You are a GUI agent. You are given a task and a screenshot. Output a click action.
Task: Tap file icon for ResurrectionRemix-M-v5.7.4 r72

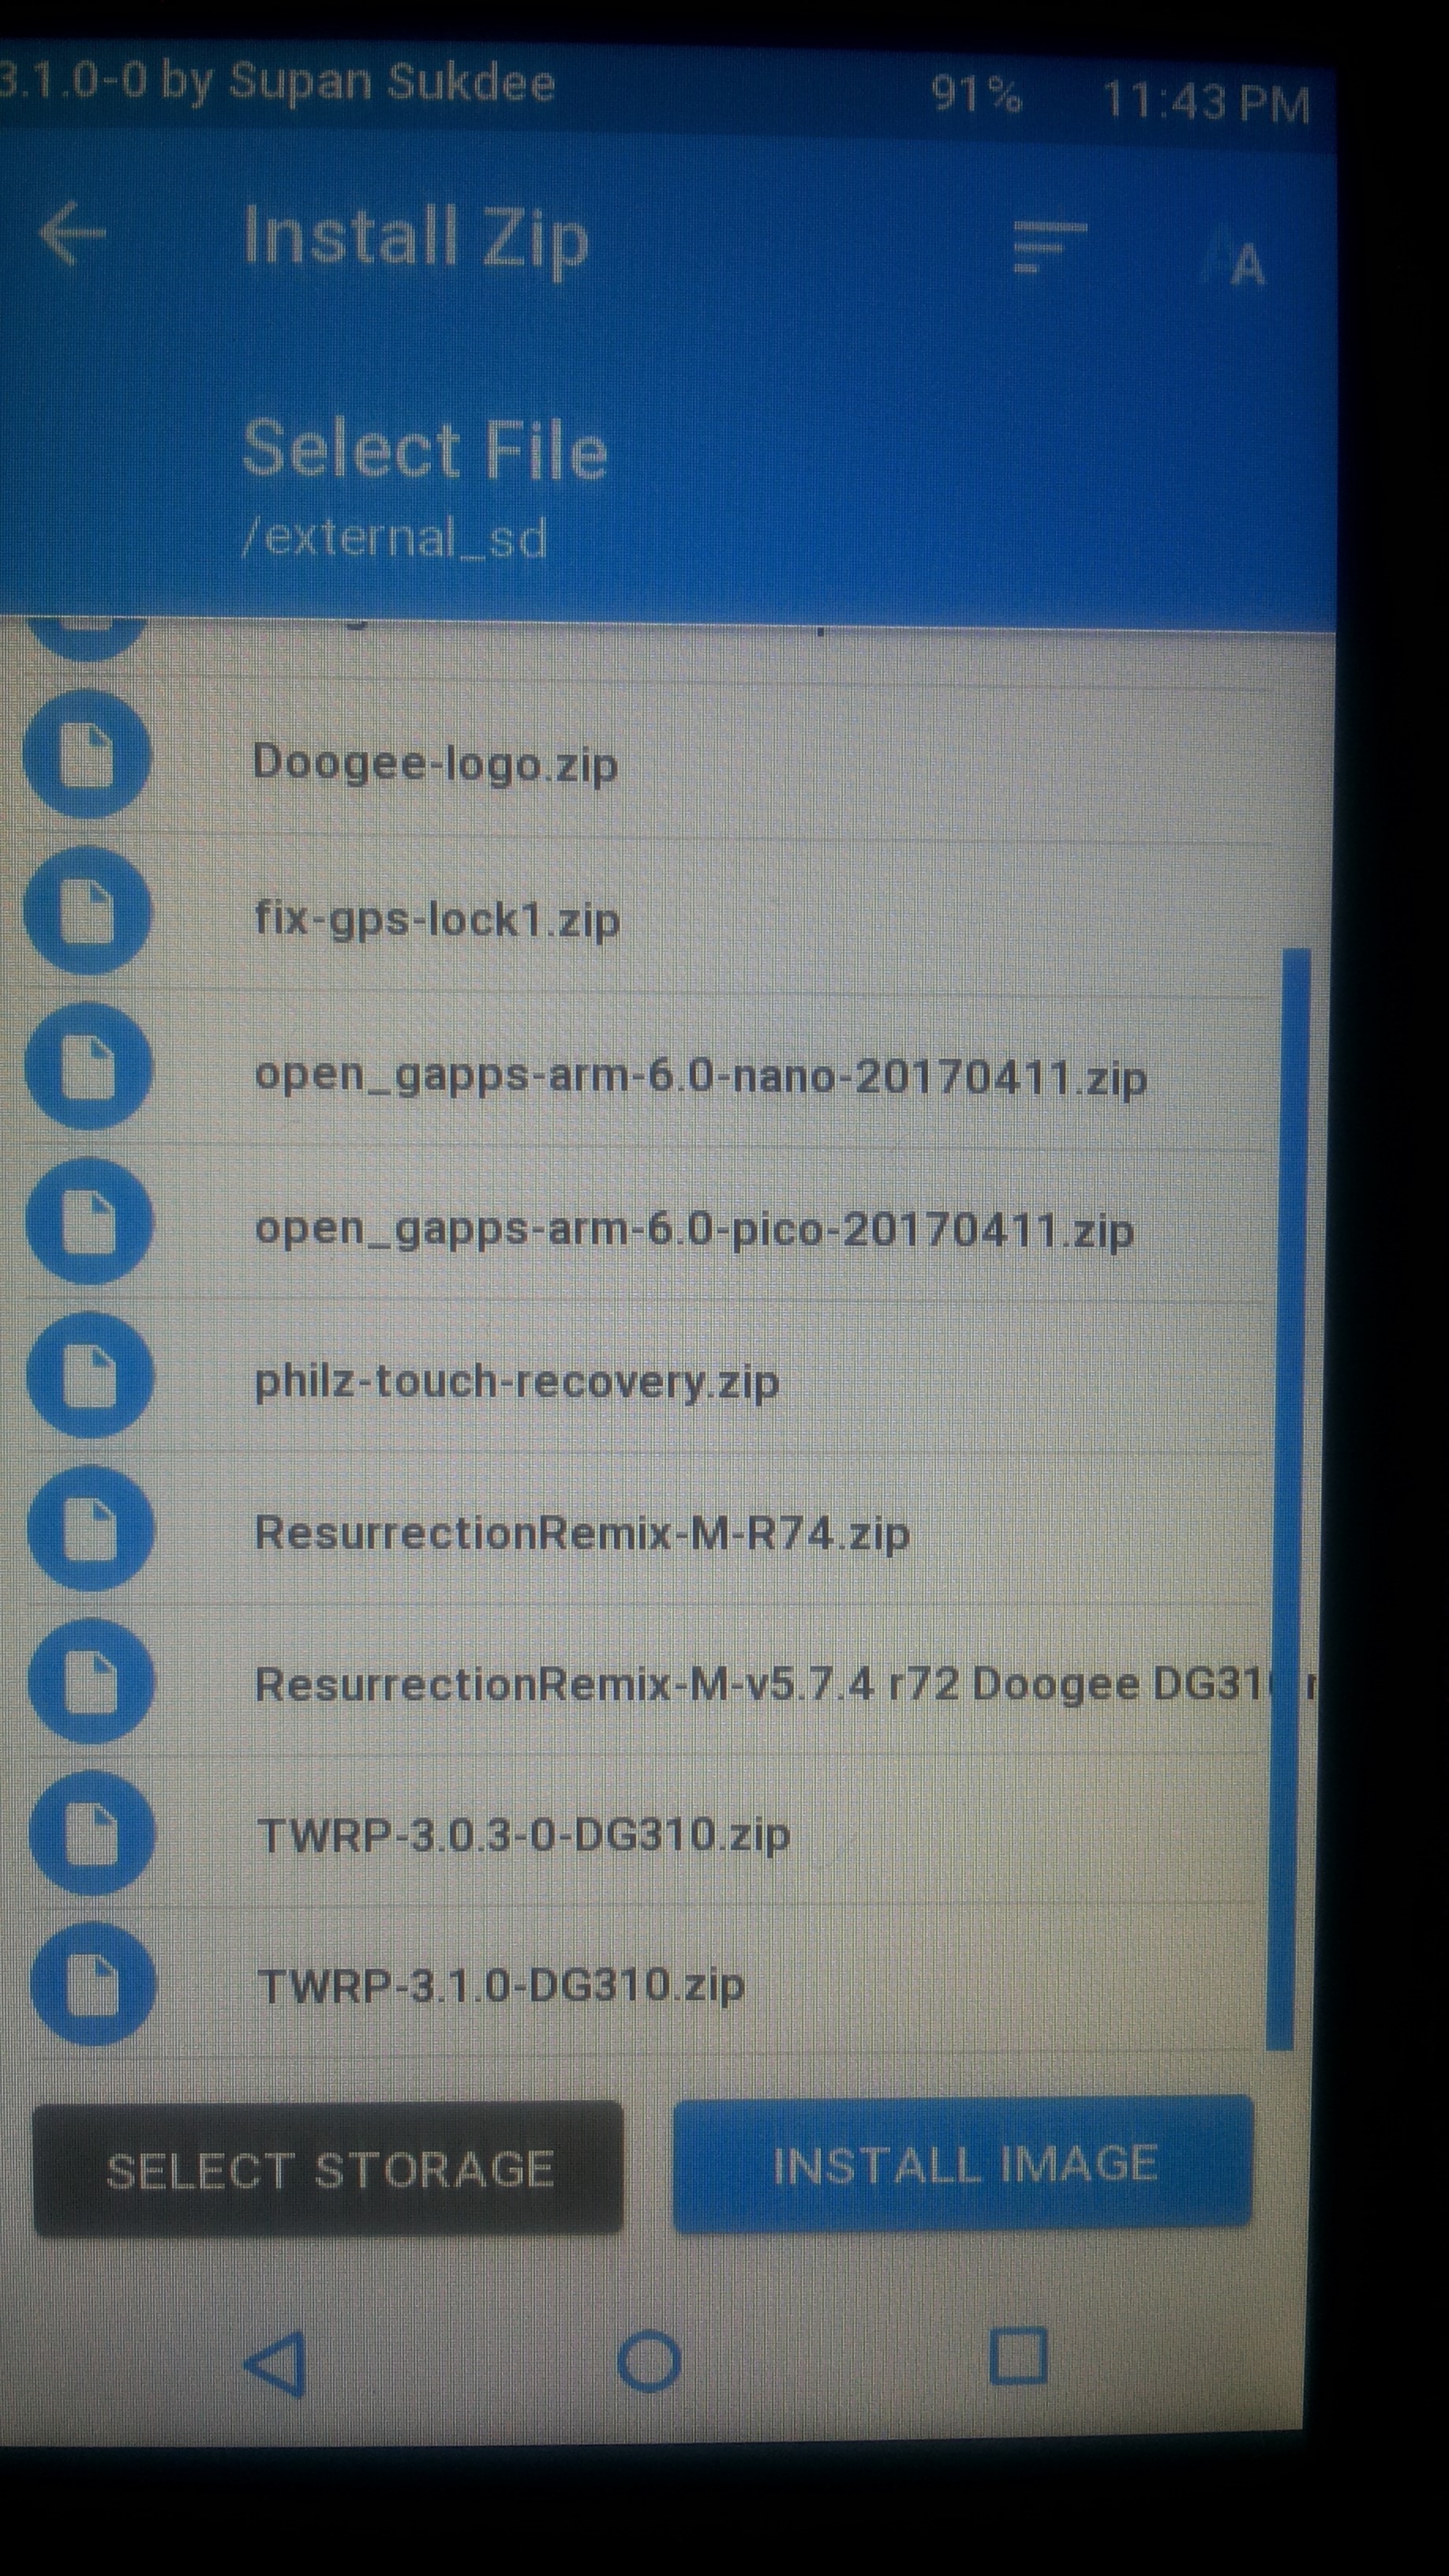pos(92,1681)
